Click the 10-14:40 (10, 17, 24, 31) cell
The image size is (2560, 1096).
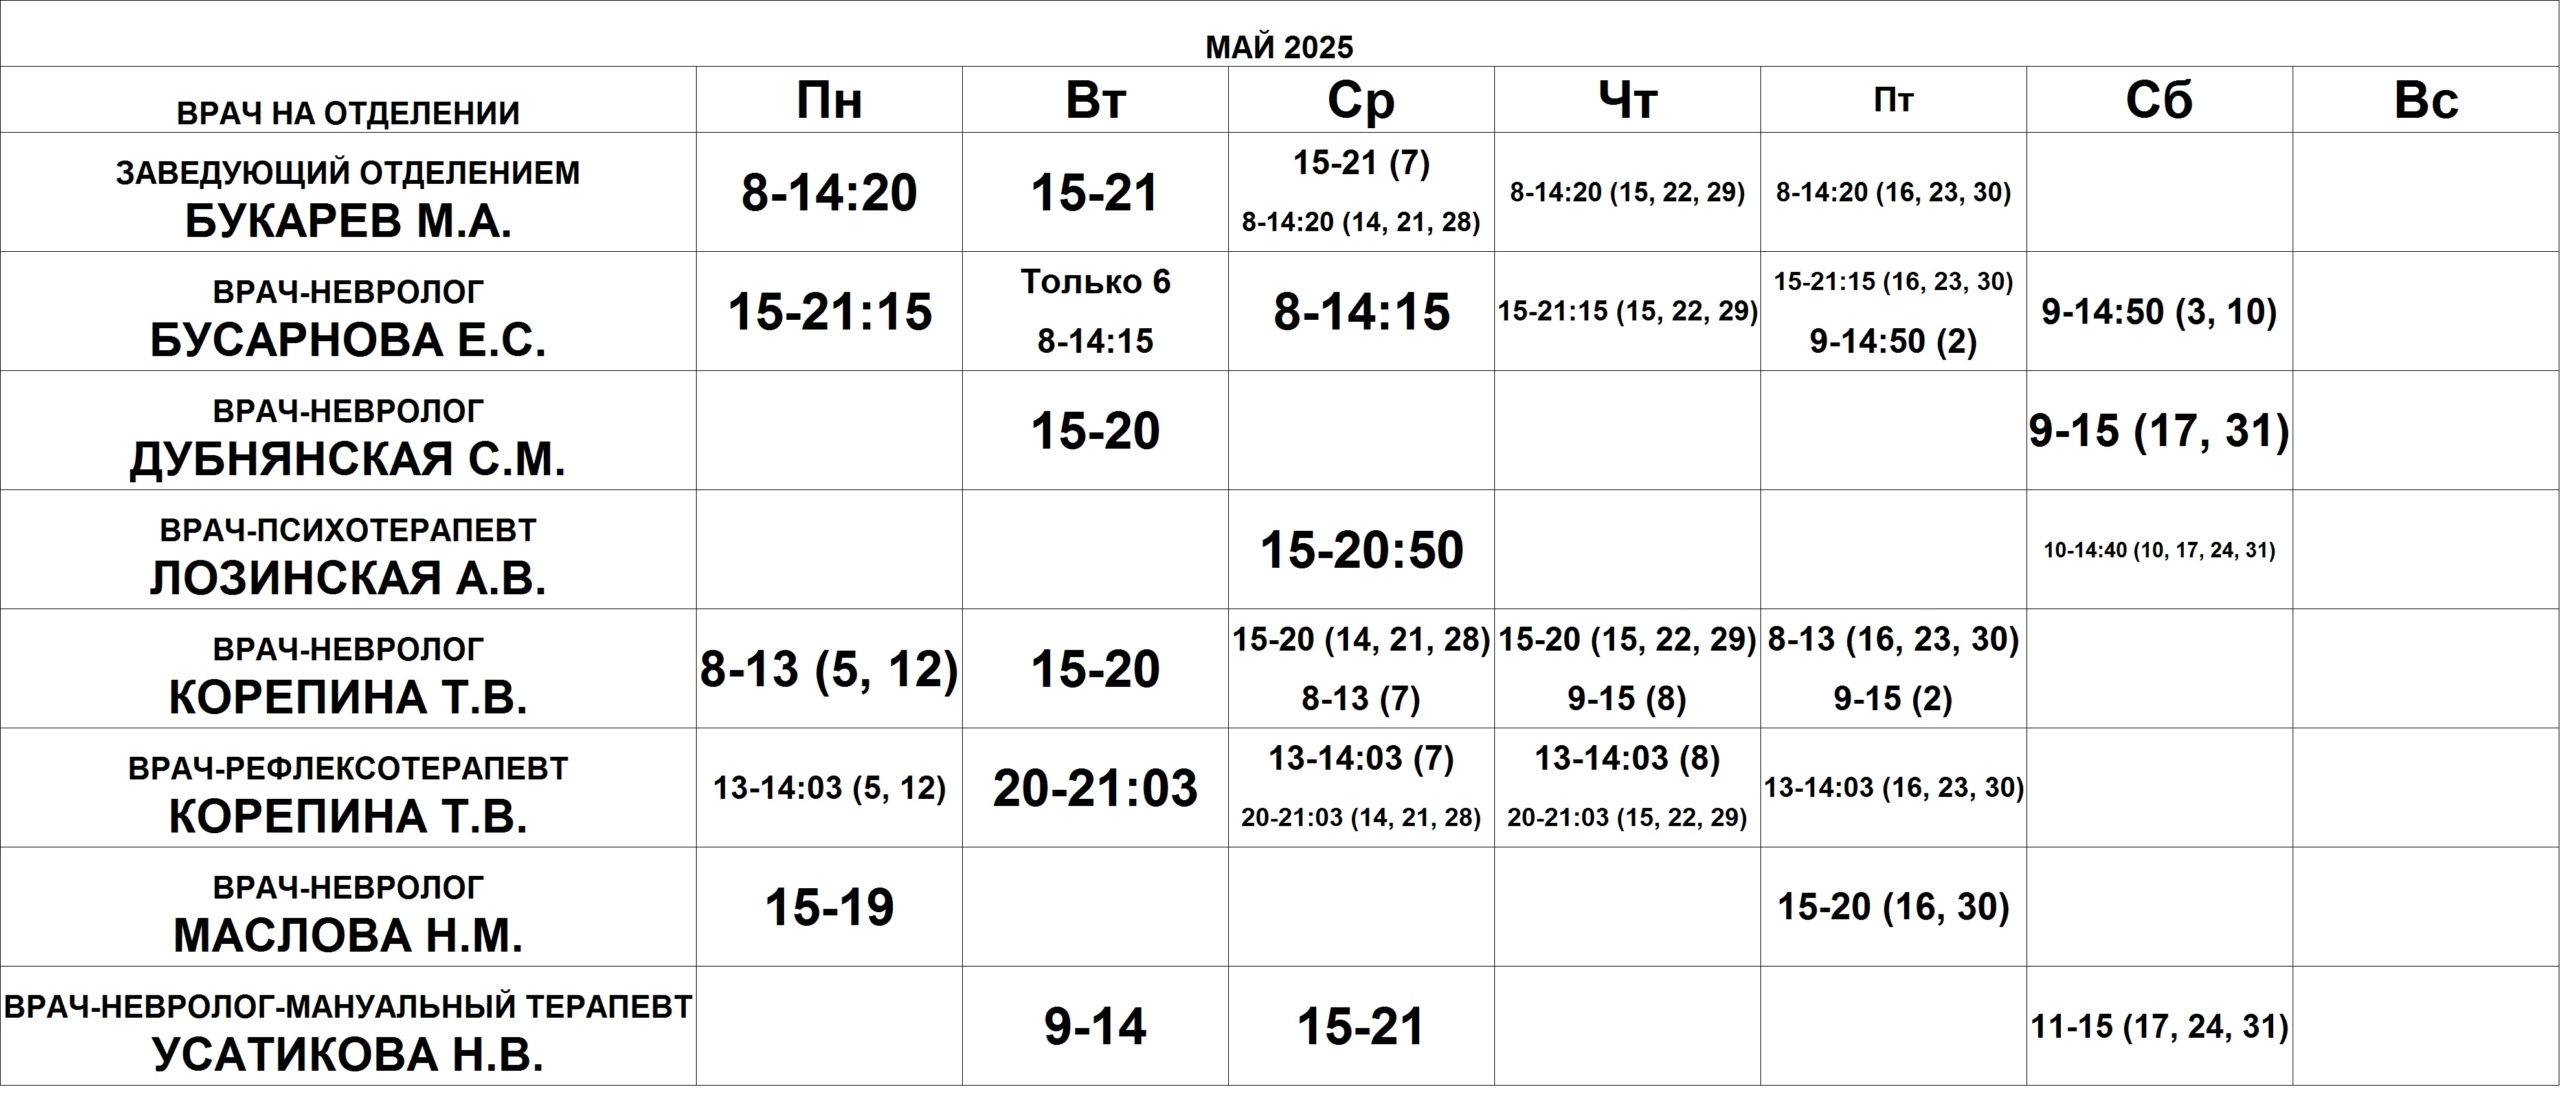coord(2159,549)
